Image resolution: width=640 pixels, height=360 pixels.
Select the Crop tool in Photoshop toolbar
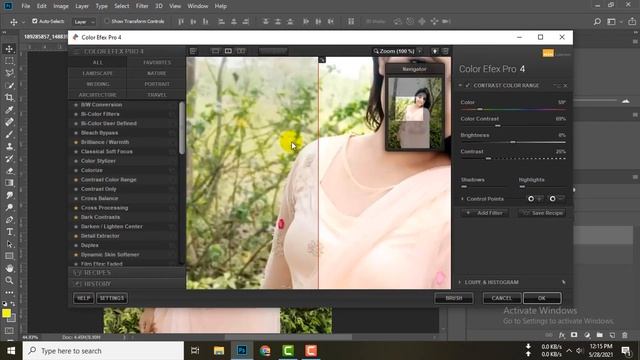pos(9,98)
